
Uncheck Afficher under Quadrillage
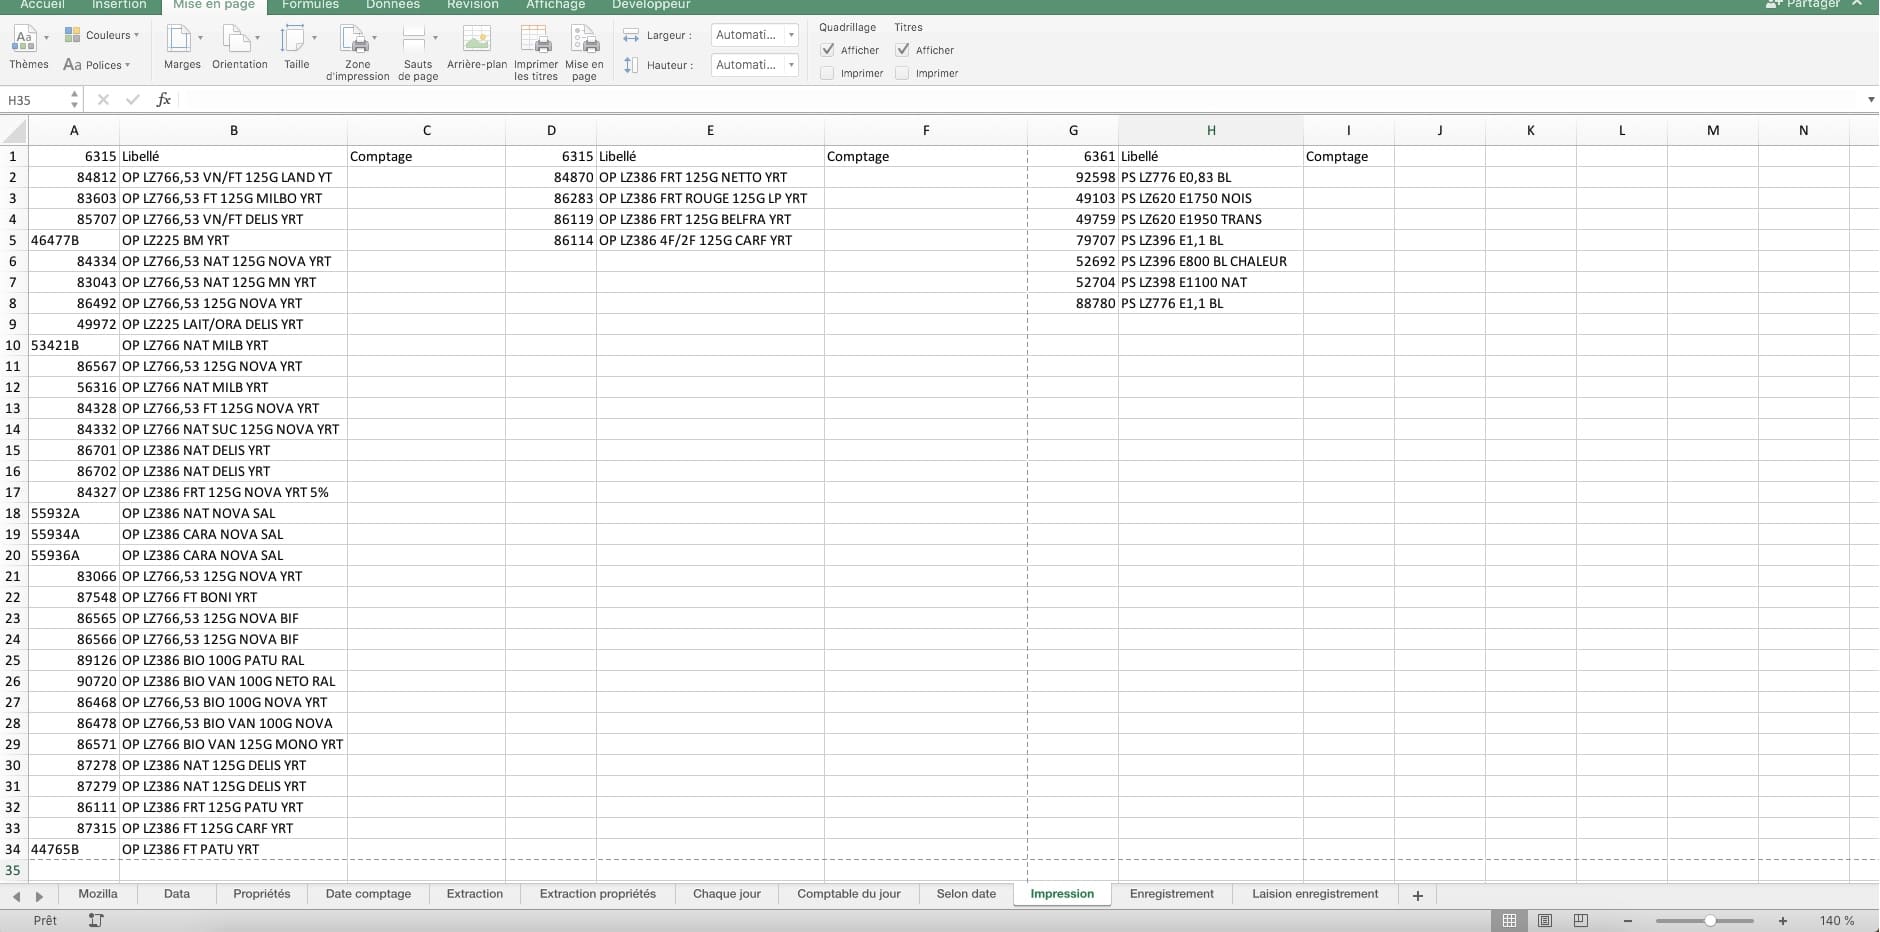click(828, 50)
